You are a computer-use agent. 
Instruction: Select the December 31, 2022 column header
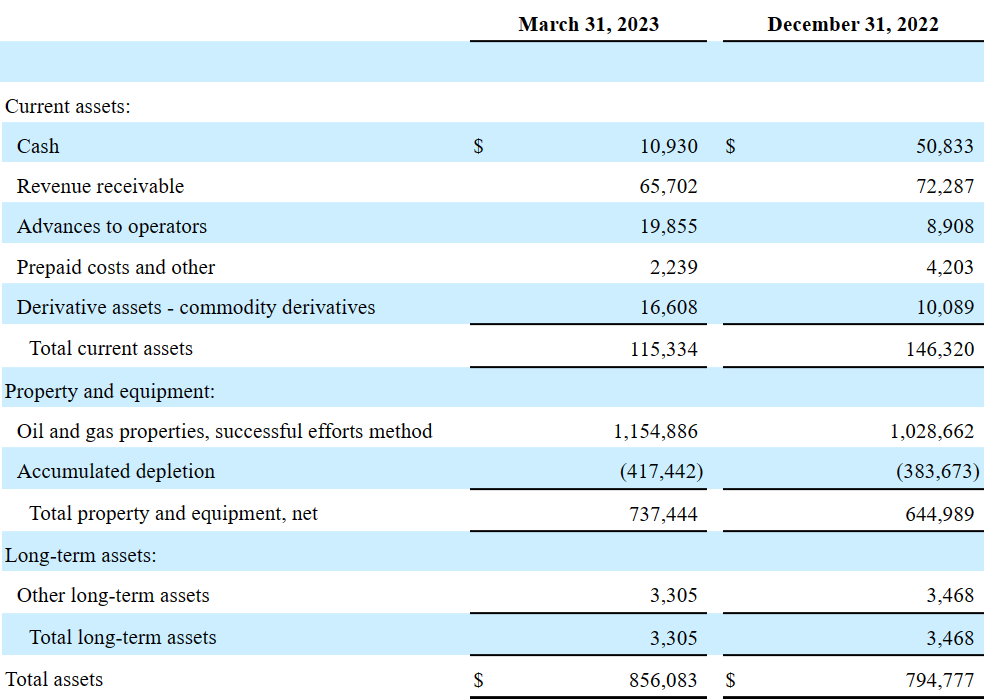(853, 24)
